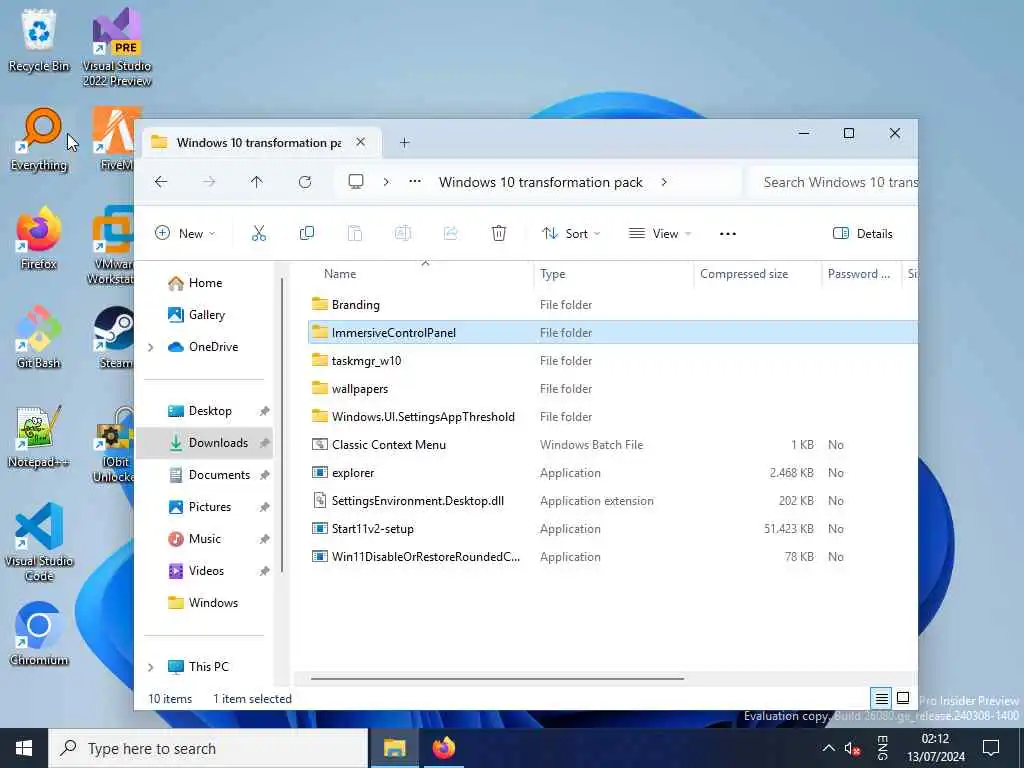
Task: Sort by Password column header
Action: point(861,274)
